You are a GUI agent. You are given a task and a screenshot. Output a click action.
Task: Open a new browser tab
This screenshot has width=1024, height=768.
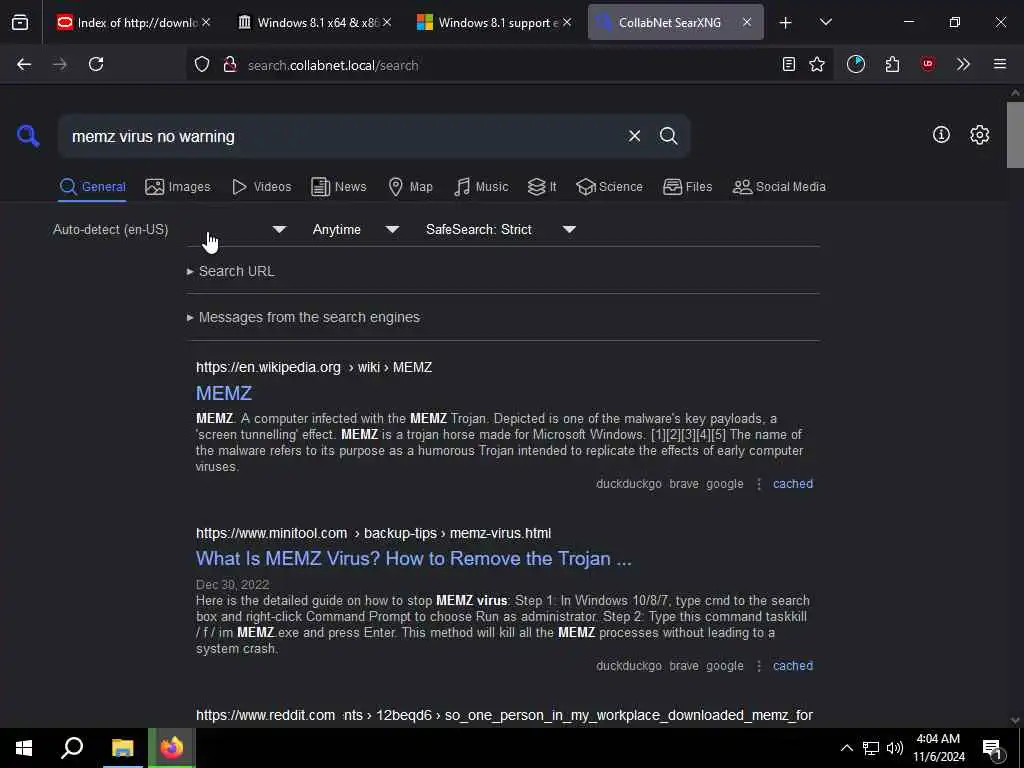785,23
